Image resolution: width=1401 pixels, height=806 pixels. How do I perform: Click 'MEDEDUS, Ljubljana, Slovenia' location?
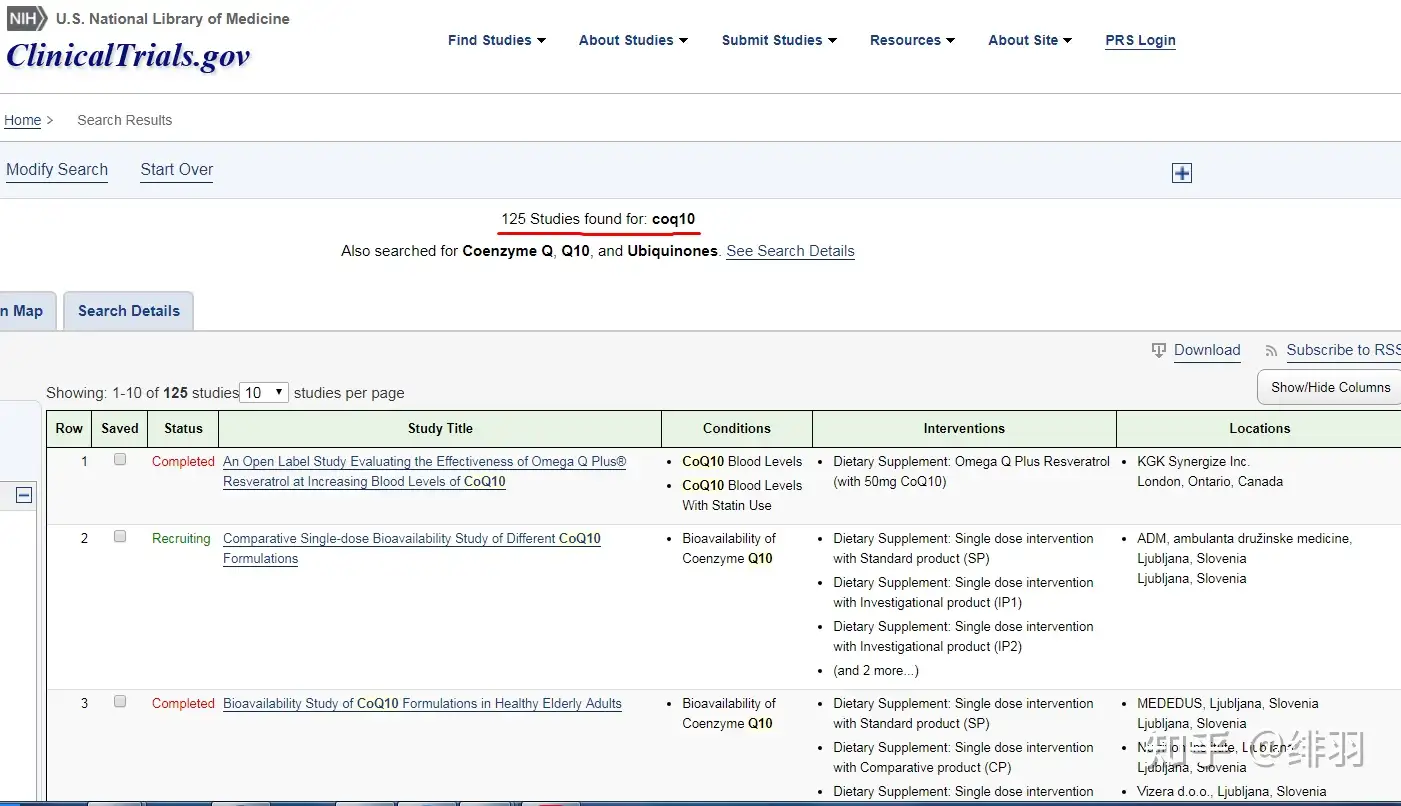1228,703
